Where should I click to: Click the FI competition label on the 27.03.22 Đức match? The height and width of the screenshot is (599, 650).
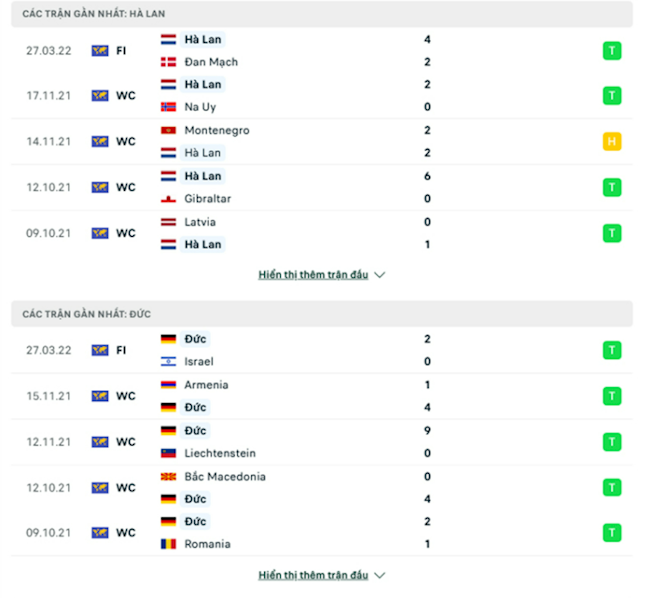point(121,350)
